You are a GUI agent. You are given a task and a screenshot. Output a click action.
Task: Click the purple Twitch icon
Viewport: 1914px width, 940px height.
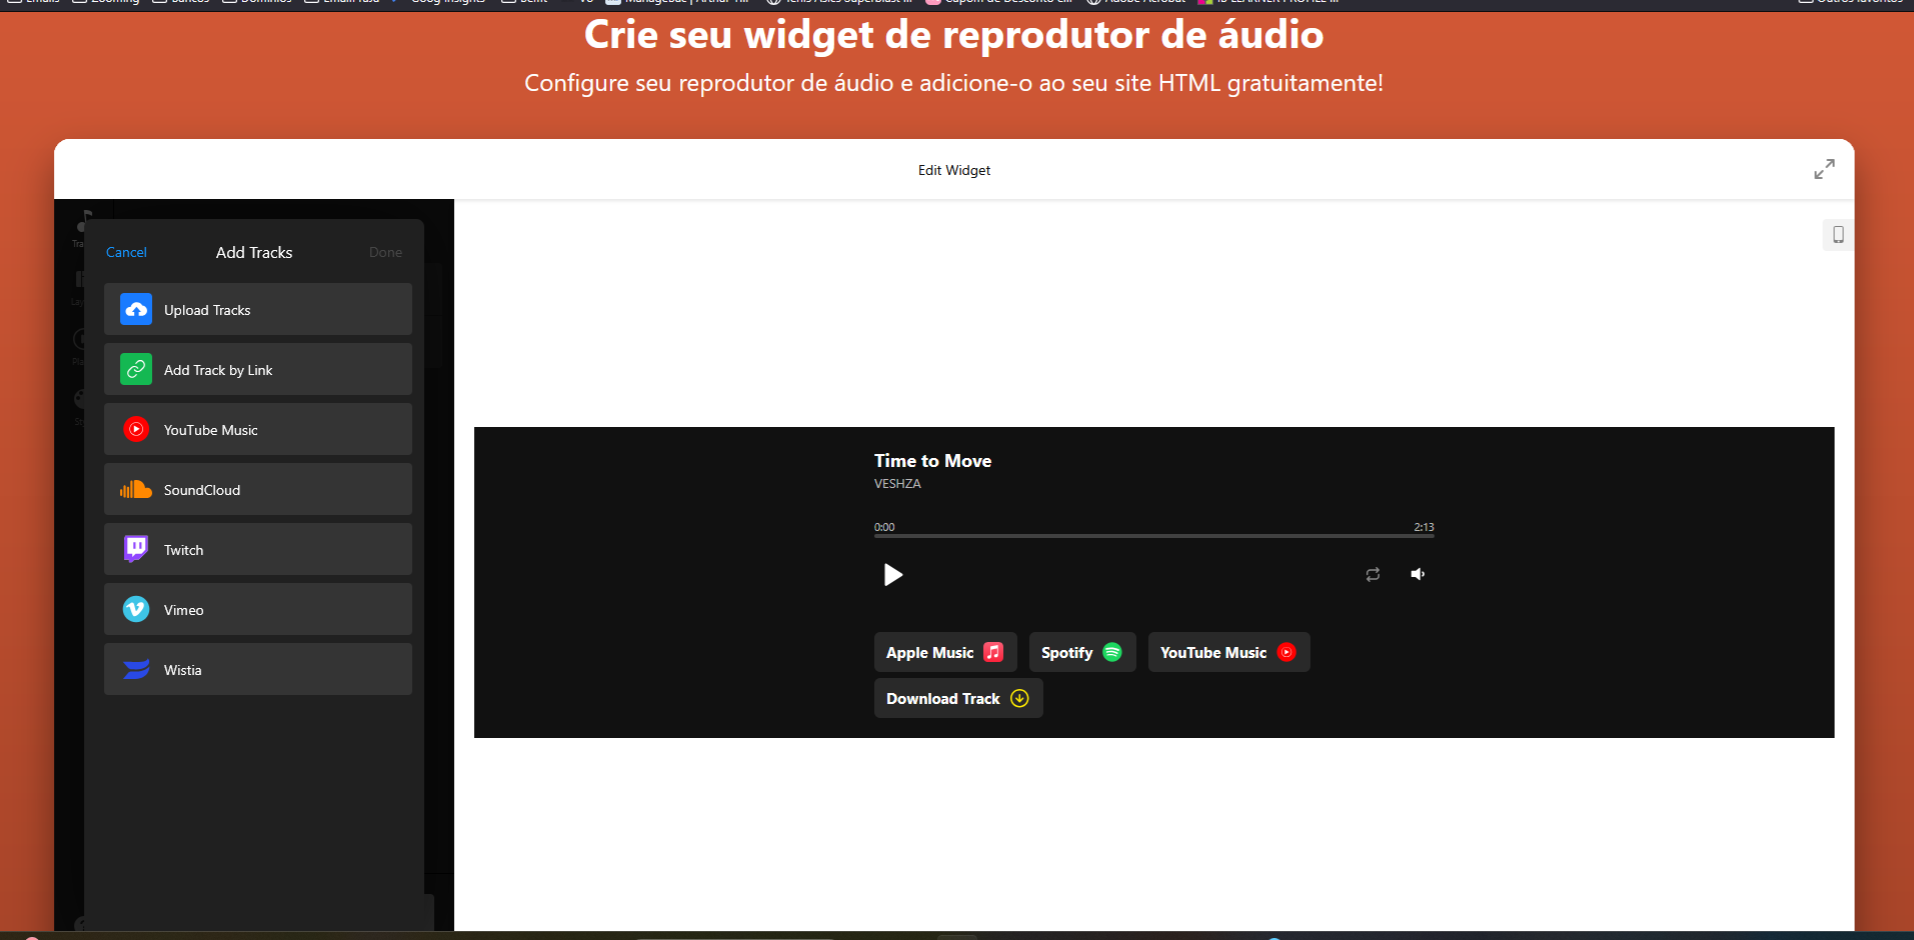click(x=136, y=549)
